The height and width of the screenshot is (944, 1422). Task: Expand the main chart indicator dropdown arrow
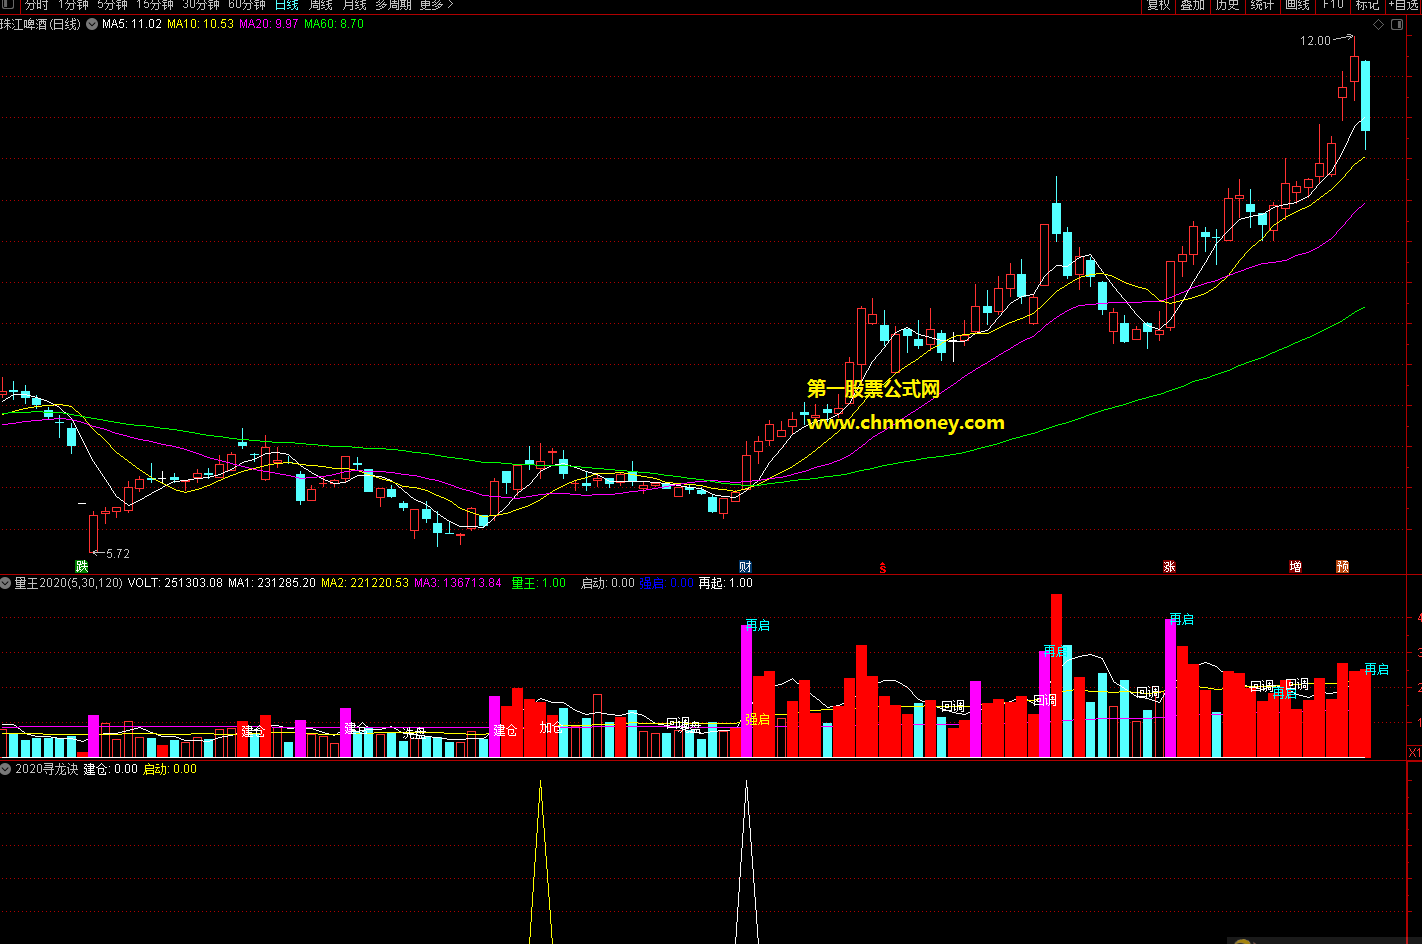pyautogui.click(x=92, y=24)
